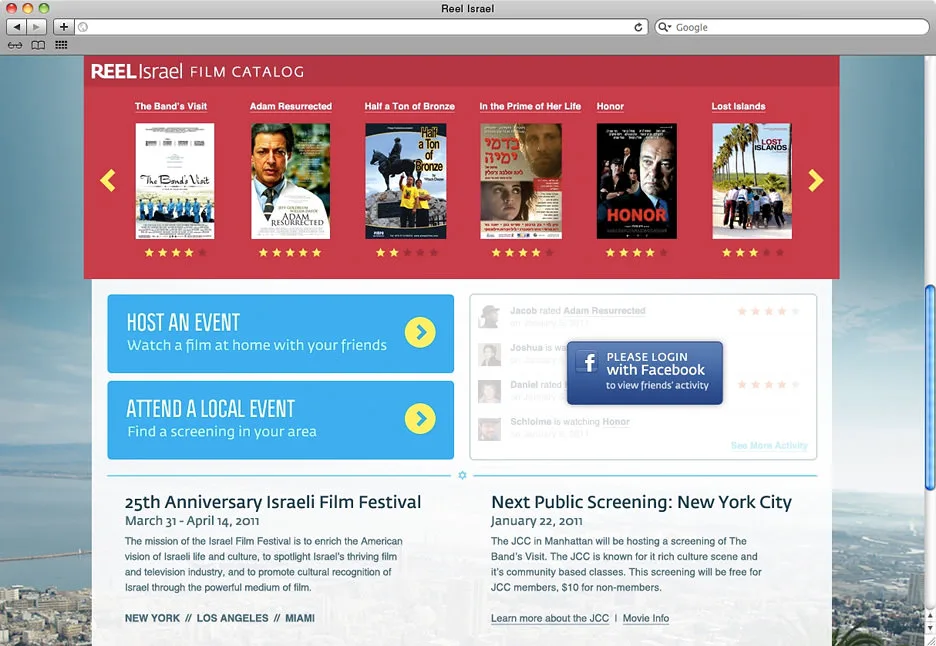
Task: Click Learn more about the JCC
Action: 550,618
